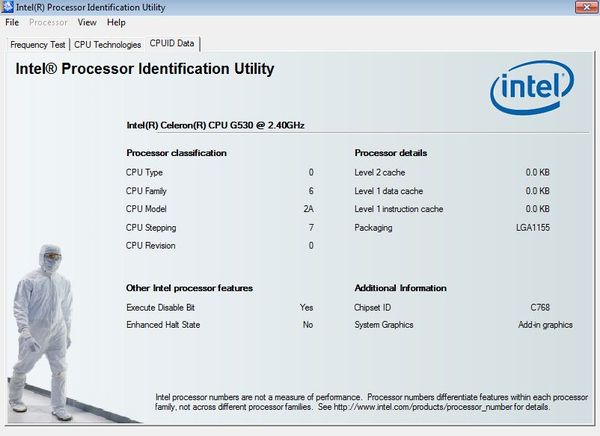Screen dimensions: 600x436
Task: Click the Add-in graphics value
Action: pos(545,325)
